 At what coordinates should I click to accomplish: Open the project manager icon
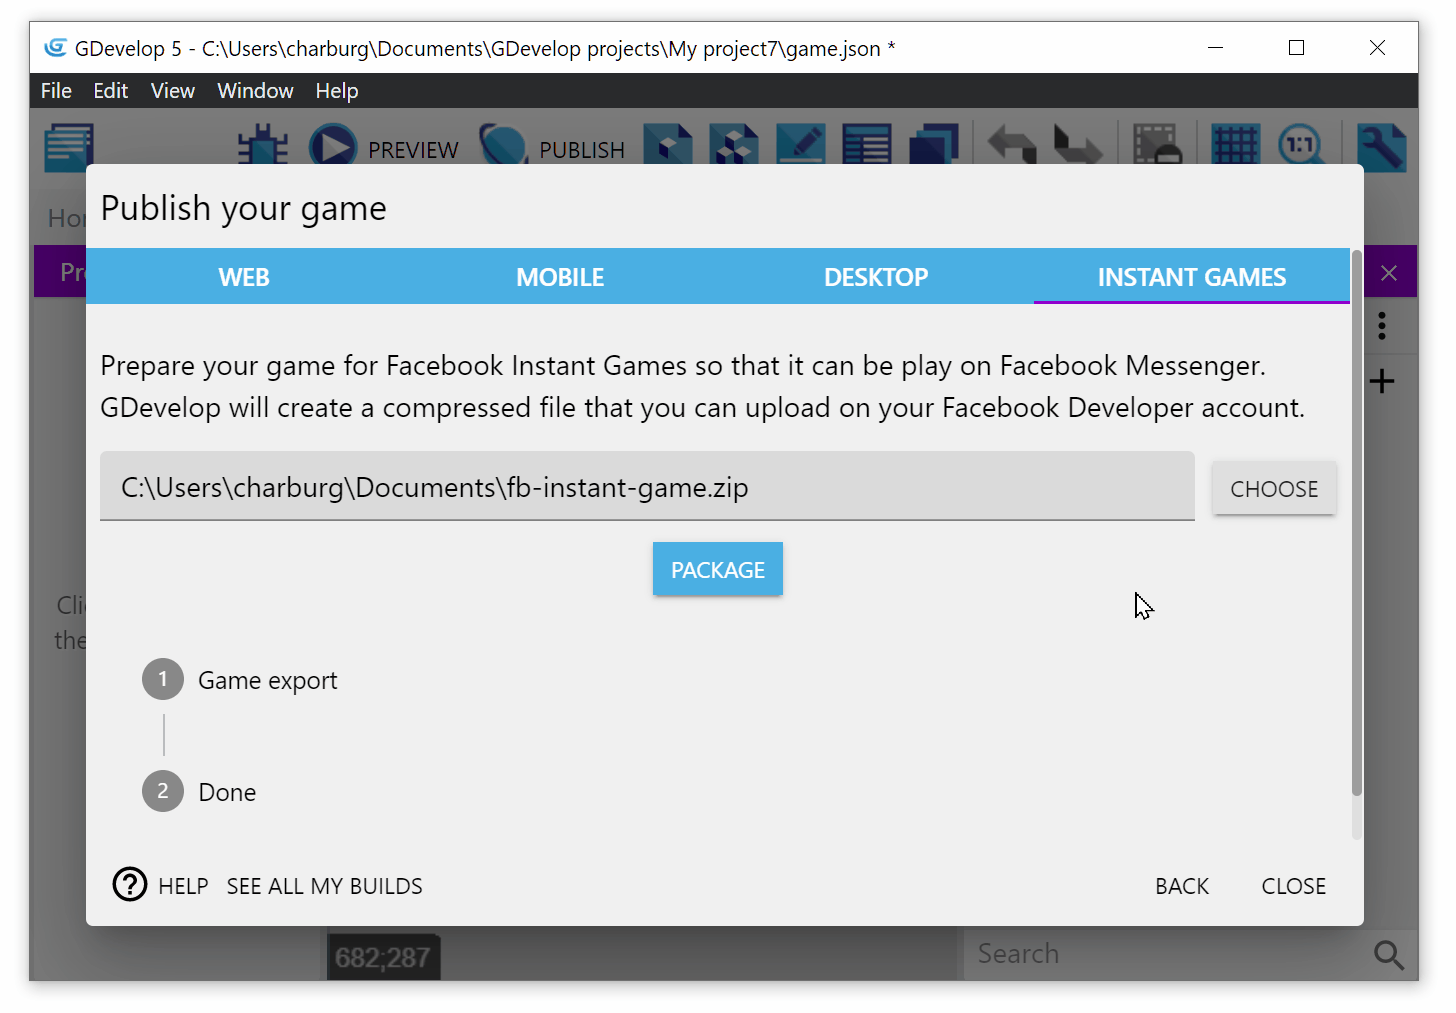pyautogui.click(x=68, y=145)
